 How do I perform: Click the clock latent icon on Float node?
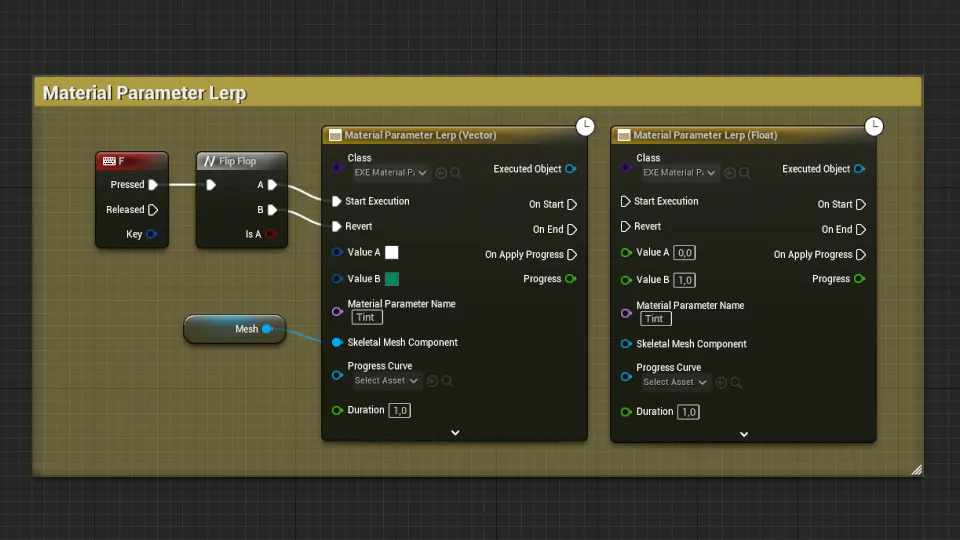(874, 126)
